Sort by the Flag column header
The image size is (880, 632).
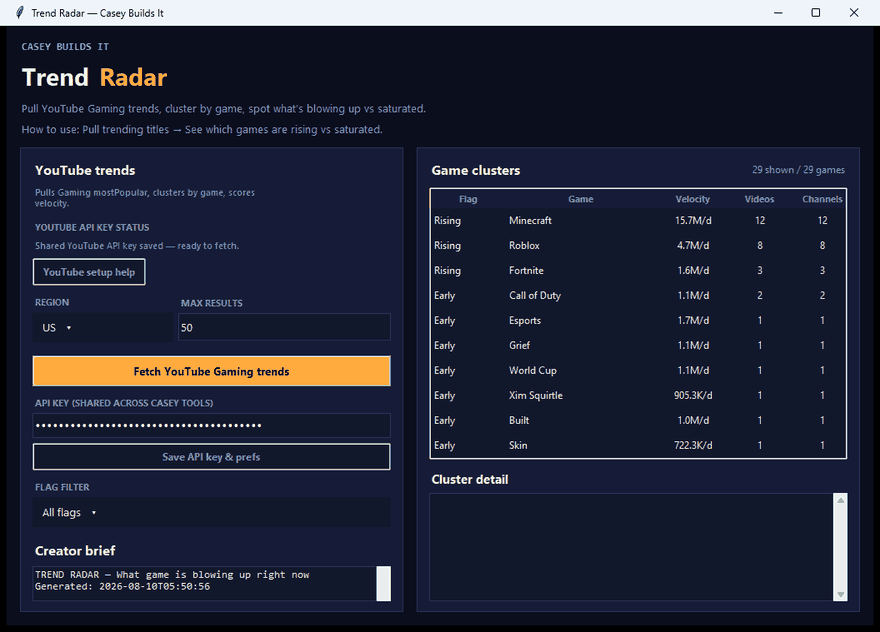pos(468,199)
